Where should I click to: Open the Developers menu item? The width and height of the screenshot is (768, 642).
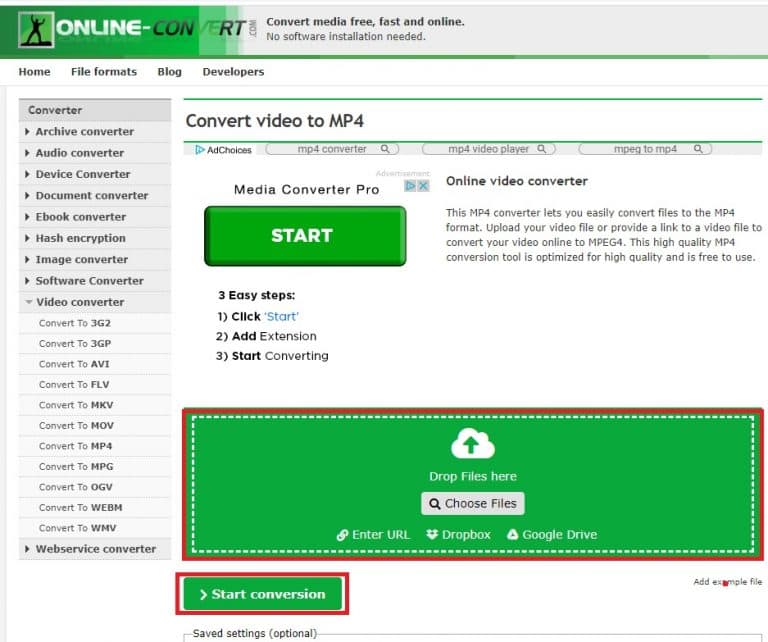(x=233, y=72)
